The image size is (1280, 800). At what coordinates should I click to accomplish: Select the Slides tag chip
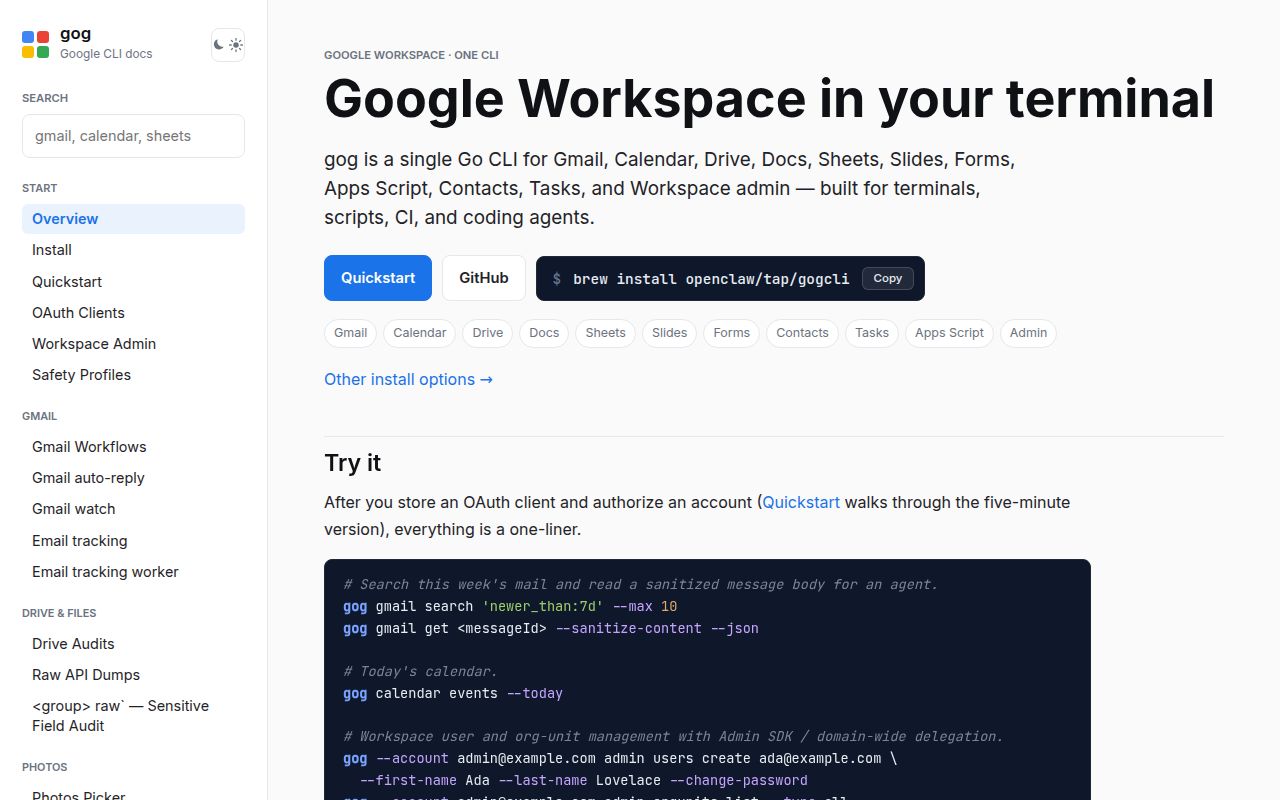point(670,333)
